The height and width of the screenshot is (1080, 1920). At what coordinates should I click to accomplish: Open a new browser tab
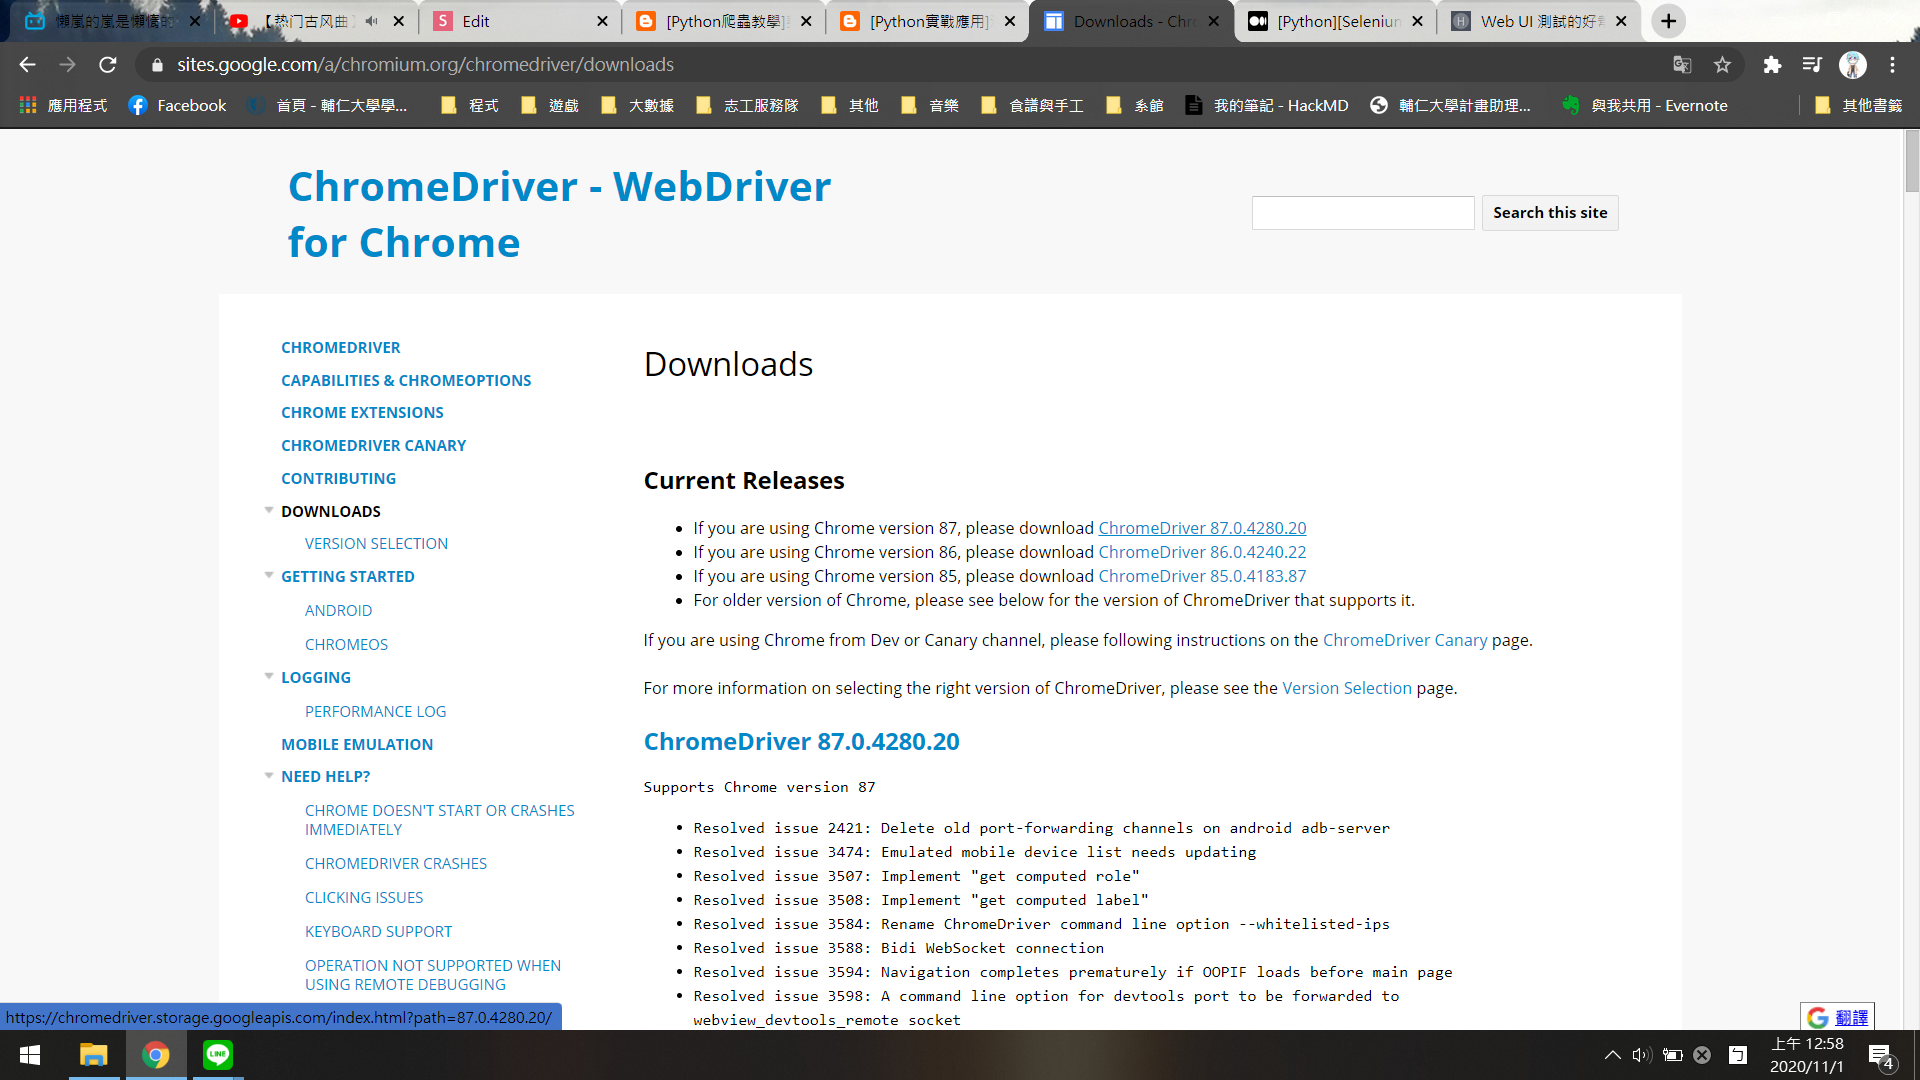[x=1668, y=21]
